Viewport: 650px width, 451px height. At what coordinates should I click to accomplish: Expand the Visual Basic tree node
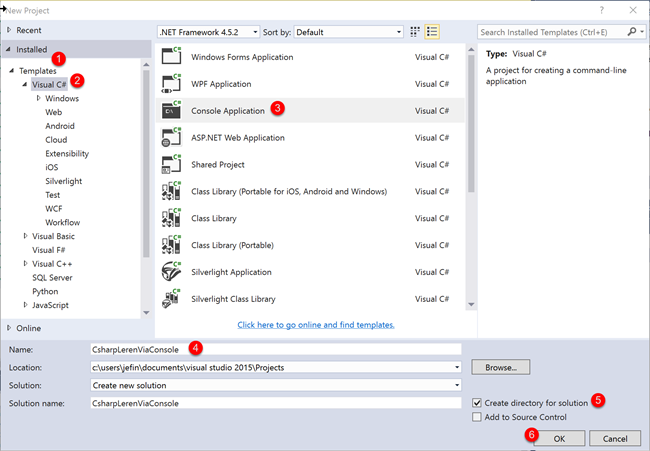25,236
